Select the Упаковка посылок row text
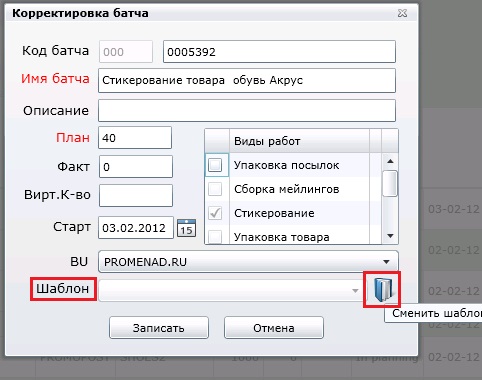The image size is (482, 380). click(x=286, y=165)
